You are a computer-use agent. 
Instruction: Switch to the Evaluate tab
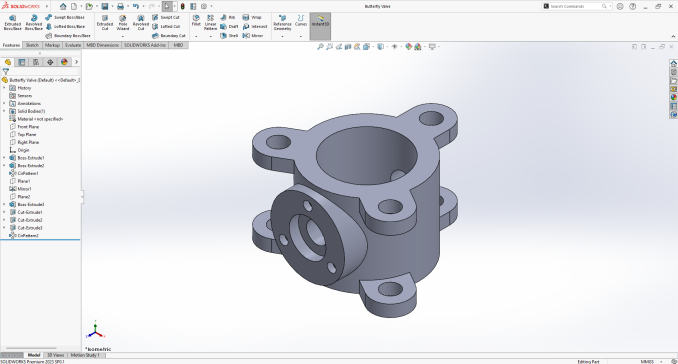point(73,45)
